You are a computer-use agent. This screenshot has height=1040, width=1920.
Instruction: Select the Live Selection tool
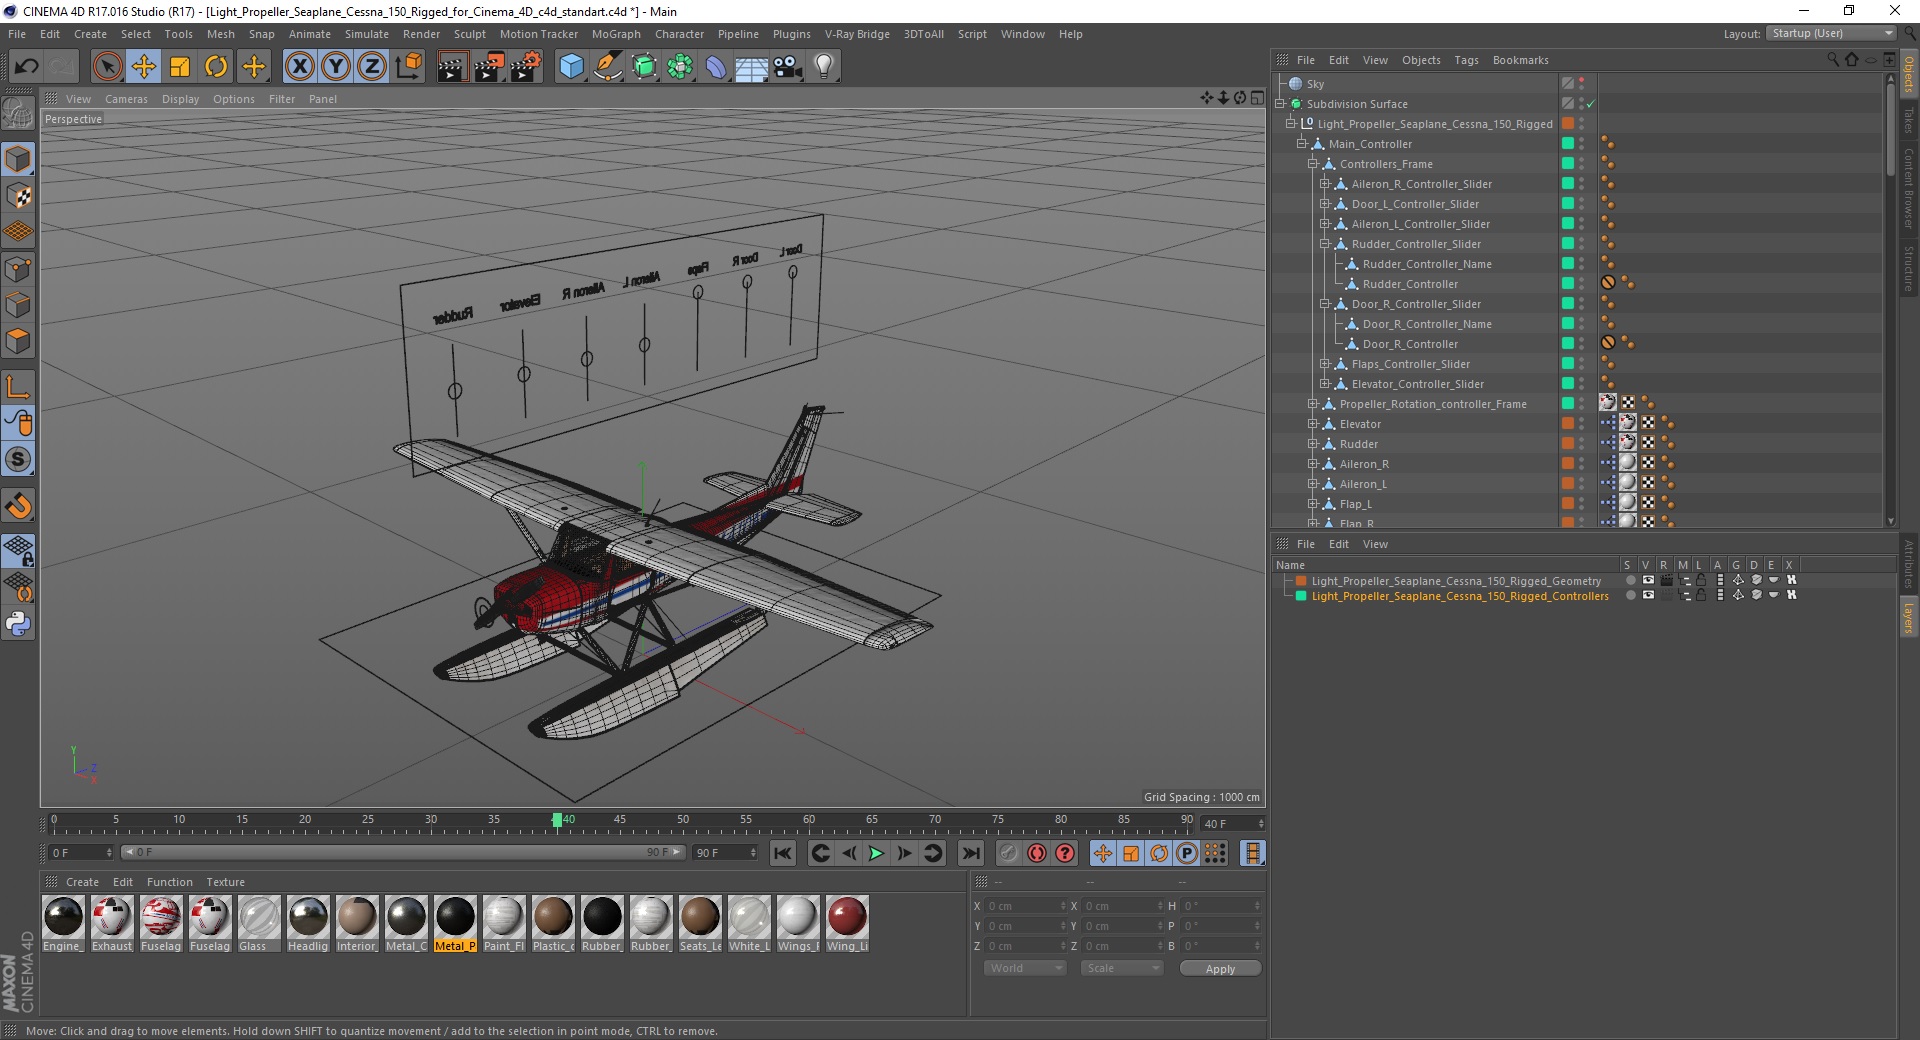tap(107, 67)
